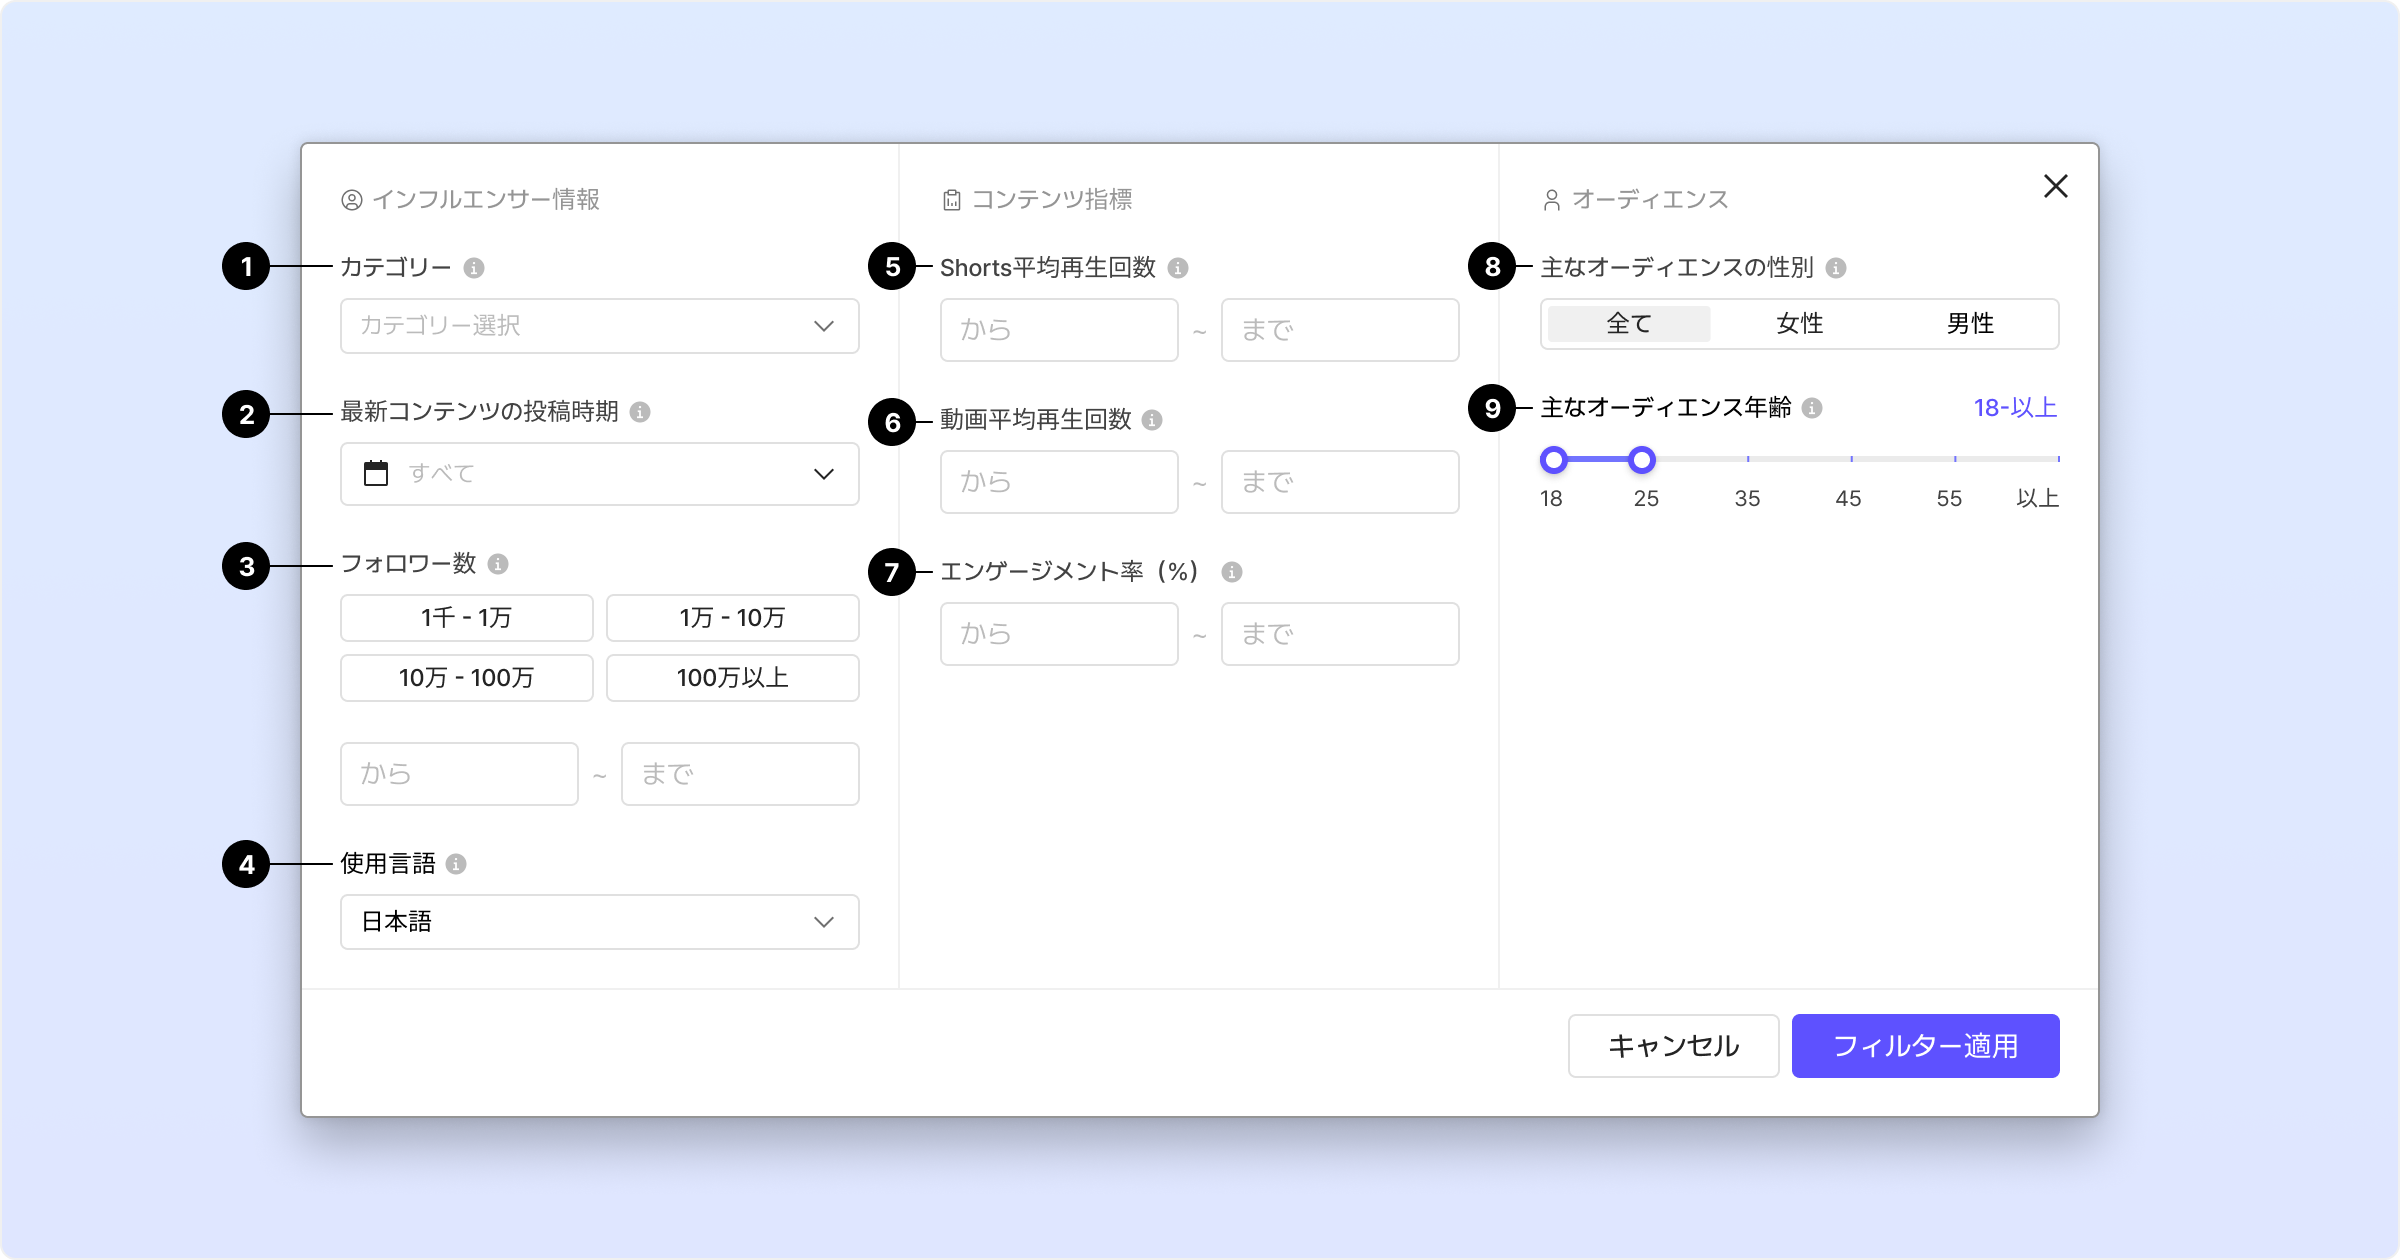Toggle the 100万以上 follower range
This screenshot has height=1260, width=2400.
(x=732, y=678)
